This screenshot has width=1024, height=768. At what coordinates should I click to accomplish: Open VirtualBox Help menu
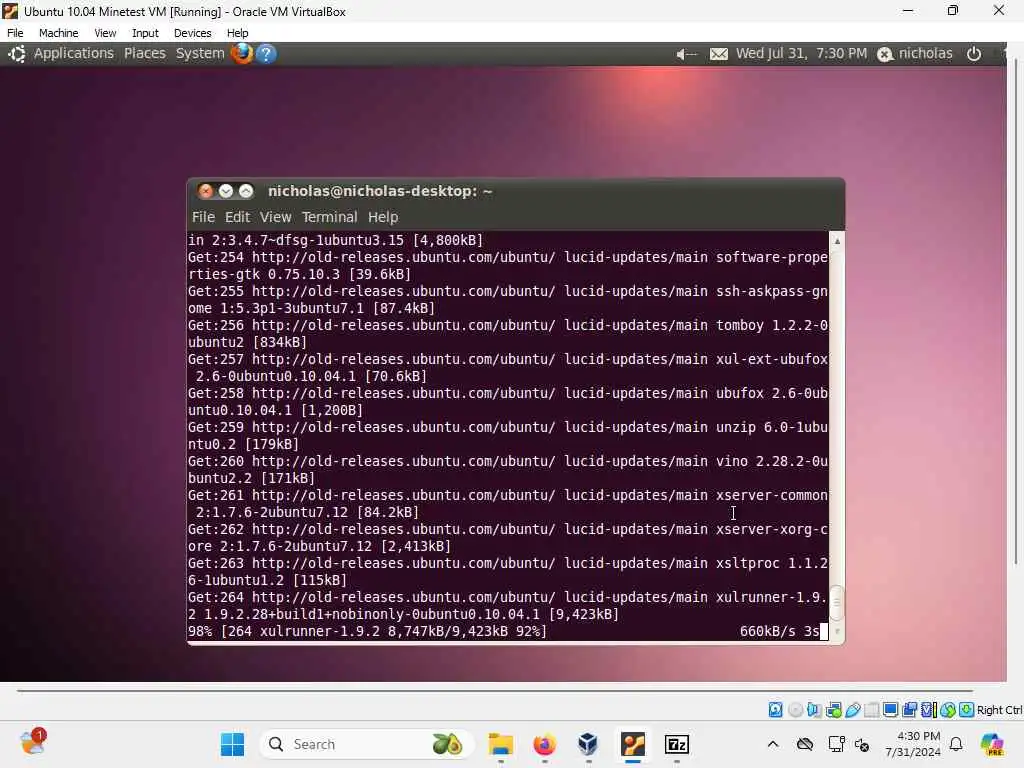coord(238,33)
